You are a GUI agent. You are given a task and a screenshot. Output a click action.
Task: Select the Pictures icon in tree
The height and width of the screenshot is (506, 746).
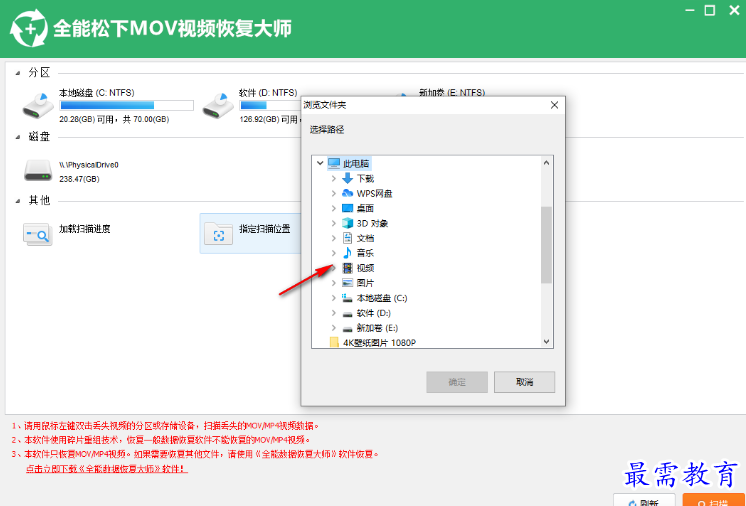click(x=347, y=283)
